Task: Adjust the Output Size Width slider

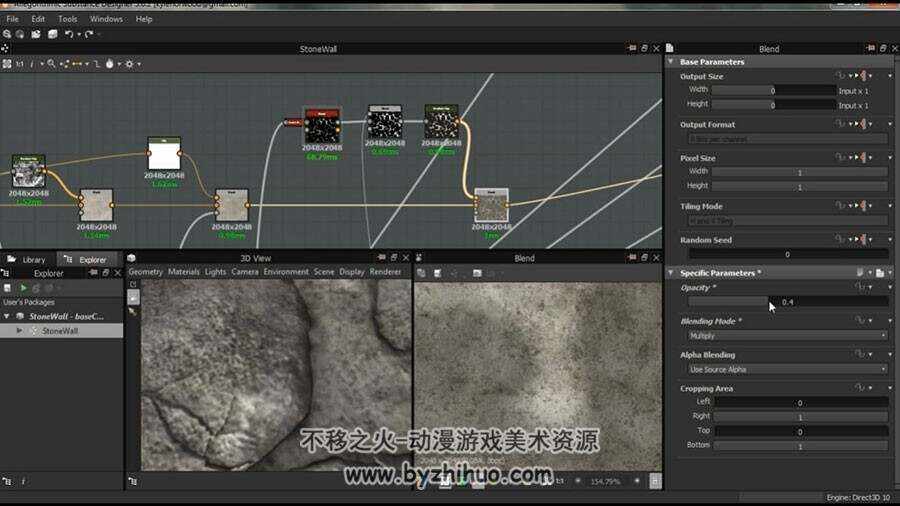Action: pos(773,90)
